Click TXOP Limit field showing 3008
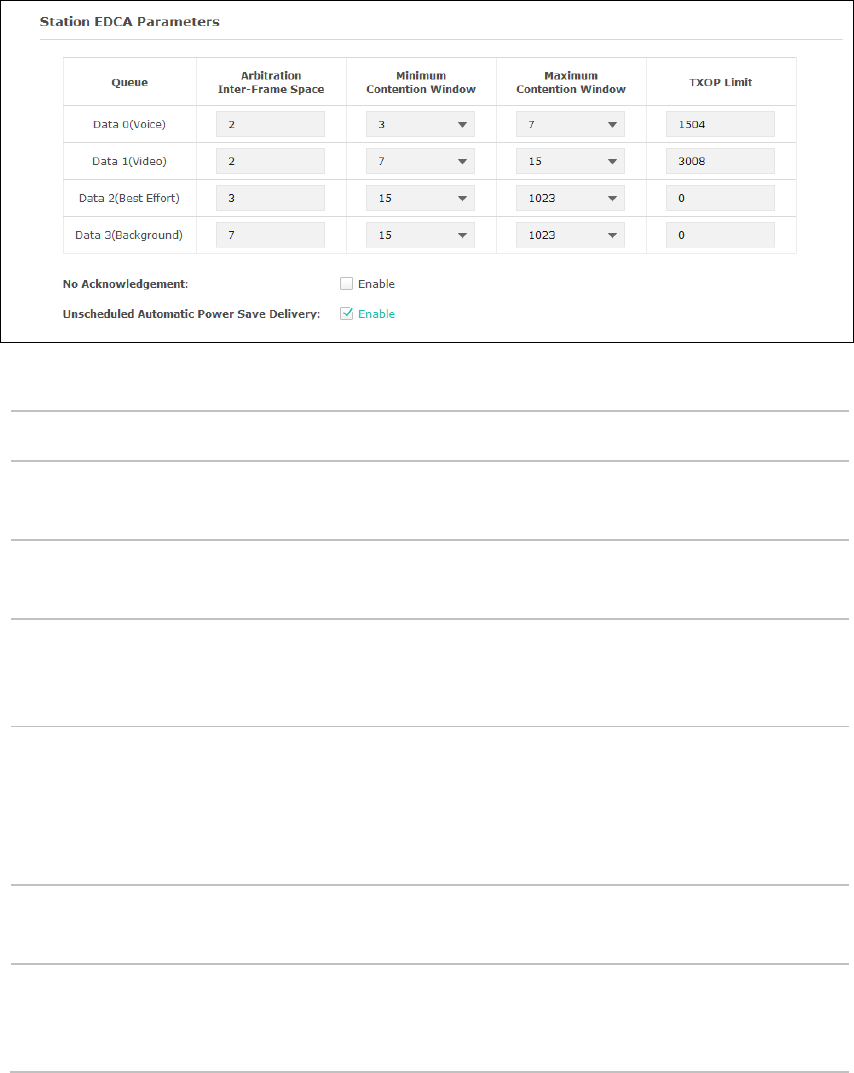Viewport: 854px width, 1073px height. tap(721, 161)
